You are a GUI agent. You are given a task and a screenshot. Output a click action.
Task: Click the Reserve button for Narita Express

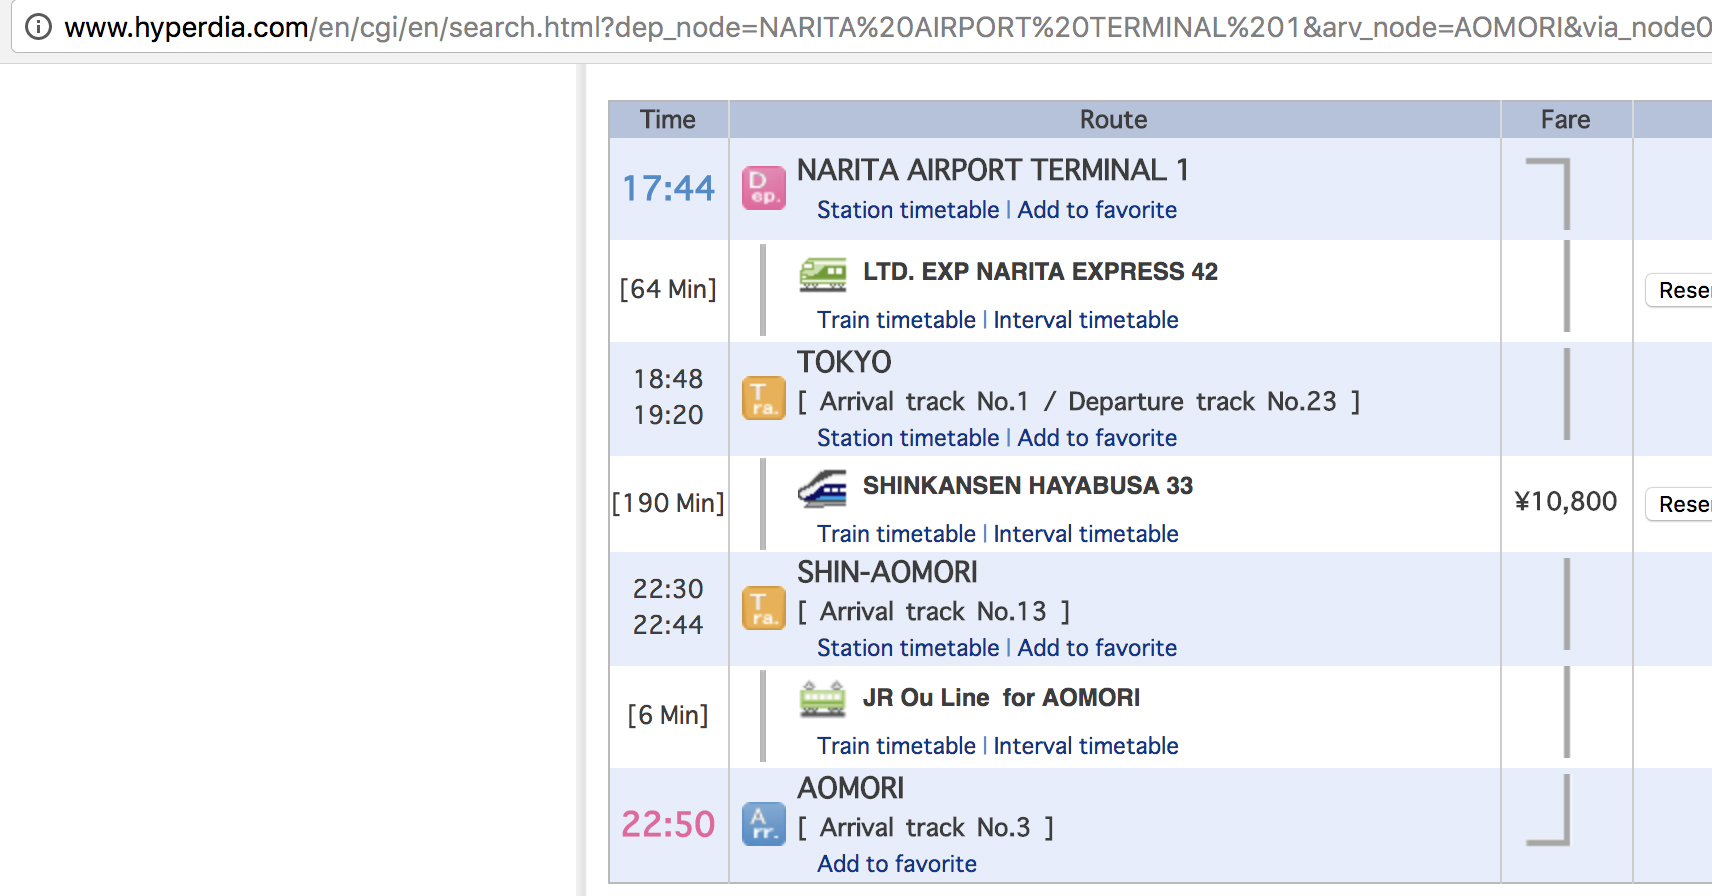point(1681,290)
